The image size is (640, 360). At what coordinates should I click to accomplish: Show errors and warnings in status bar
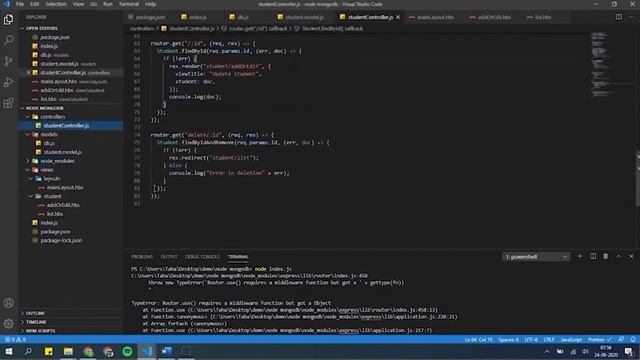(15, 340)
